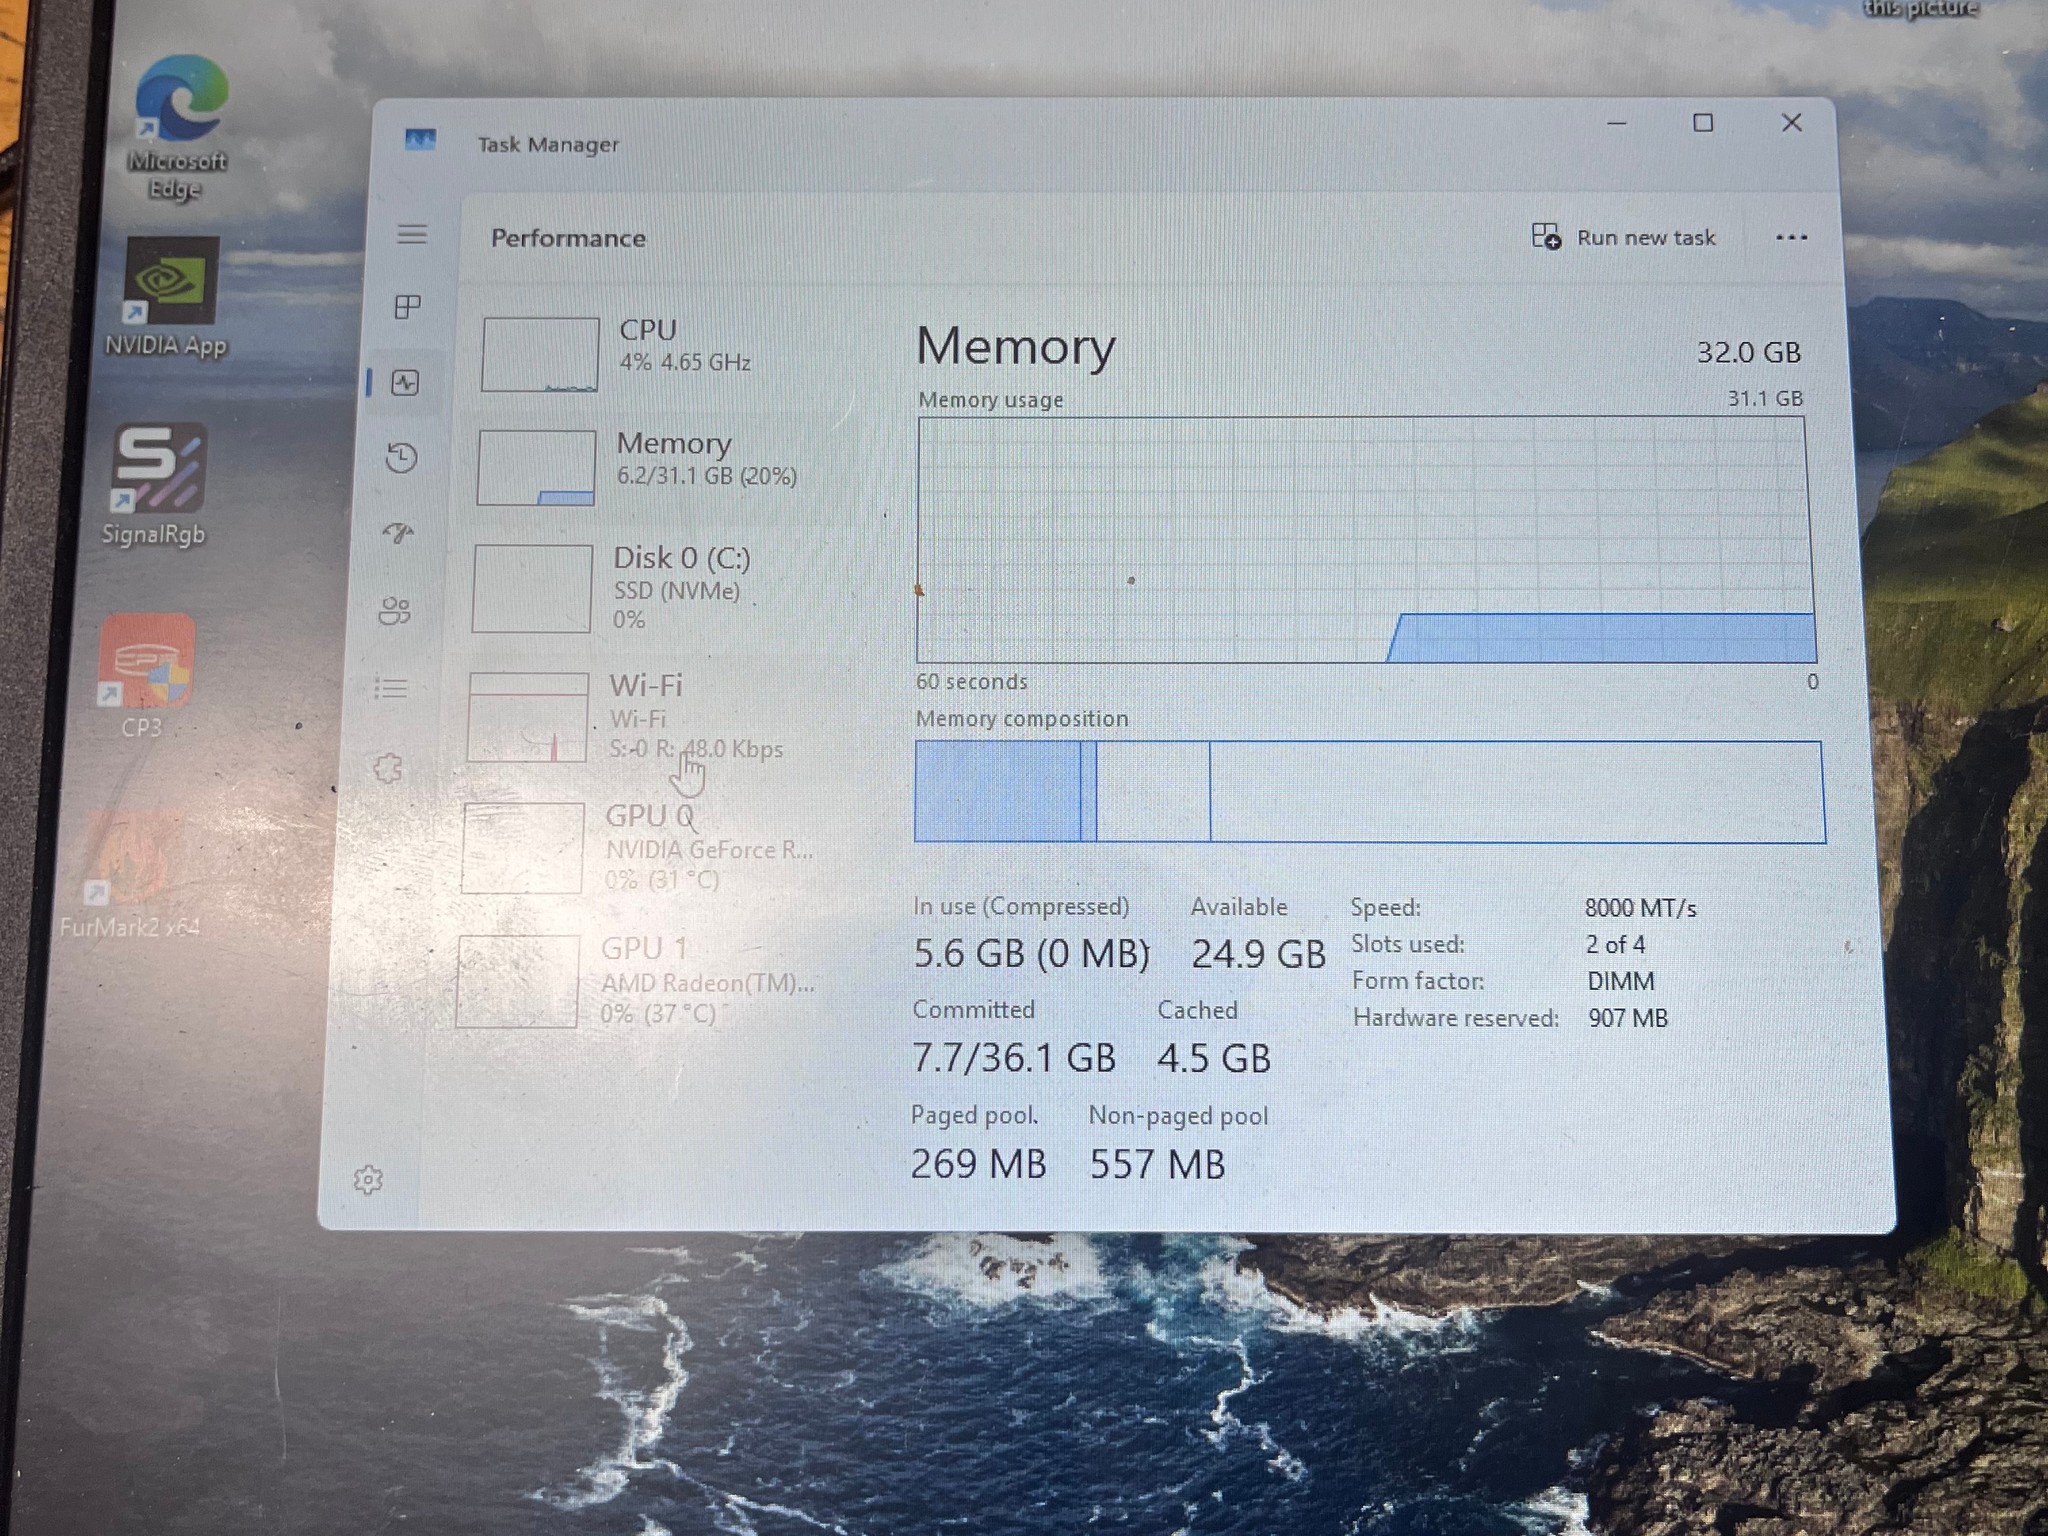The image size is (2048, 1536).
Task: Maximize the Task Manager window
Action: pyautogui.click(x=1703, y=123)
